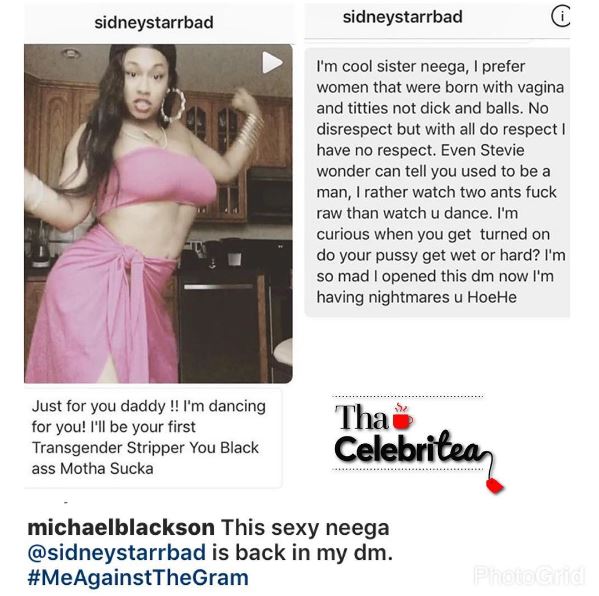Follow the @sidneystarrbad mention link

(117, 552)
